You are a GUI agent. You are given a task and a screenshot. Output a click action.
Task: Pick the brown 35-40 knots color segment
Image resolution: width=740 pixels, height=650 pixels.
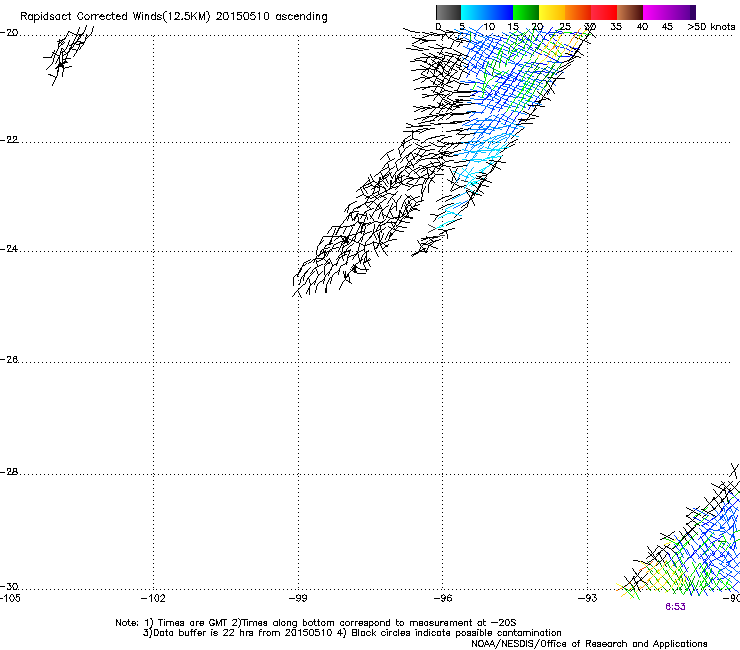coord(630,12)
